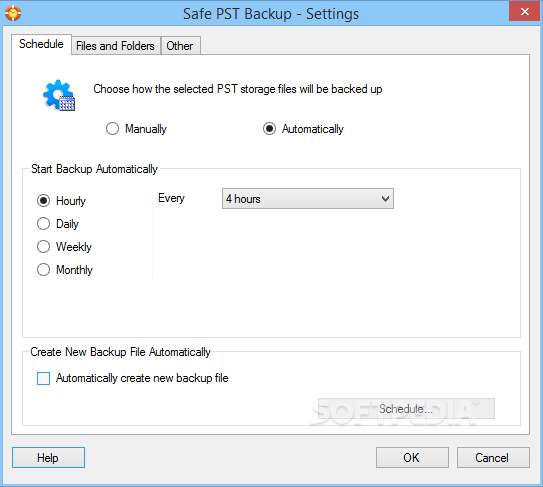The height and width of the screenshot is (487, 543).
Task: Click the 'Create New Backup File Automatically' group label
Action: click(x=121, y=352)
